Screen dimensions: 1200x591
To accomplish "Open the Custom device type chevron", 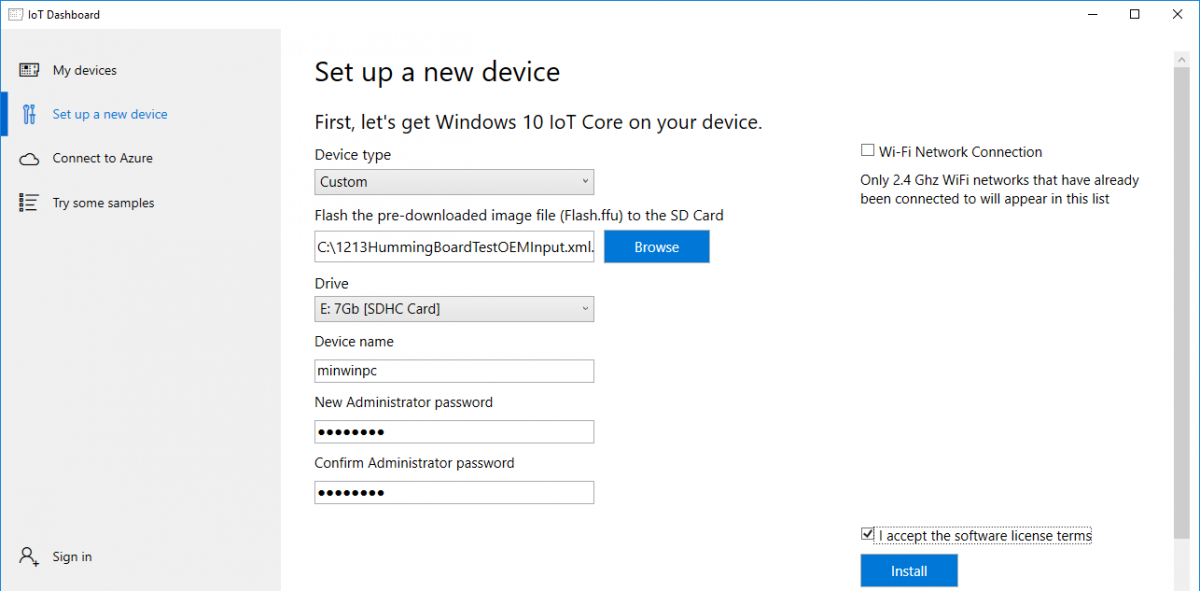I will [x=585, y=181].
